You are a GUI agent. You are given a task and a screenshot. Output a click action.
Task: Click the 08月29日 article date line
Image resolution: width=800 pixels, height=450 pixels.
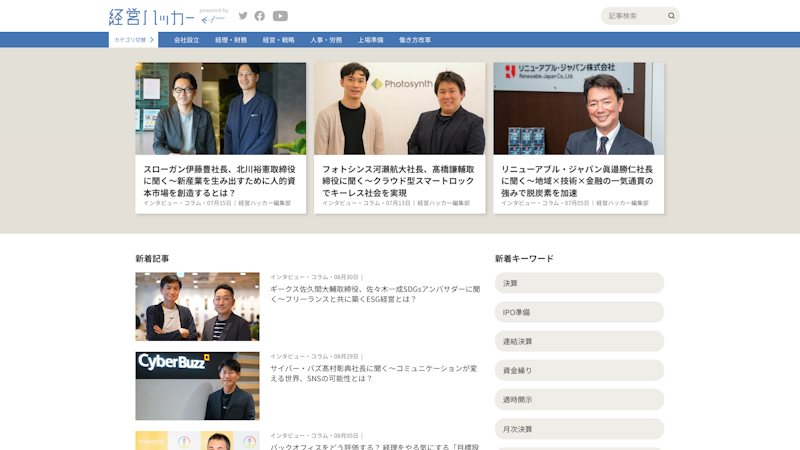tap(316, 357)
